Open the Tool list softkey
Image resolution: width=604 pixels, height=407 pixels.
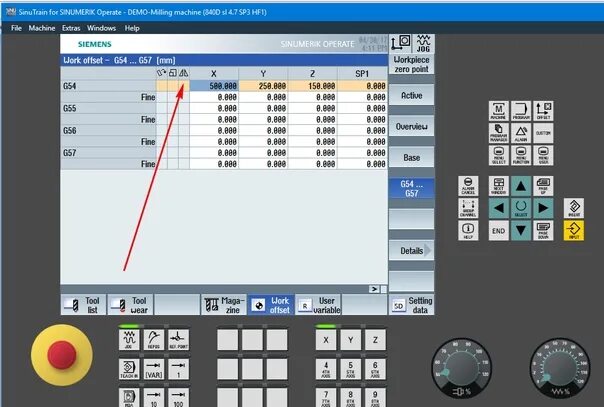click(x=83, y=305)
